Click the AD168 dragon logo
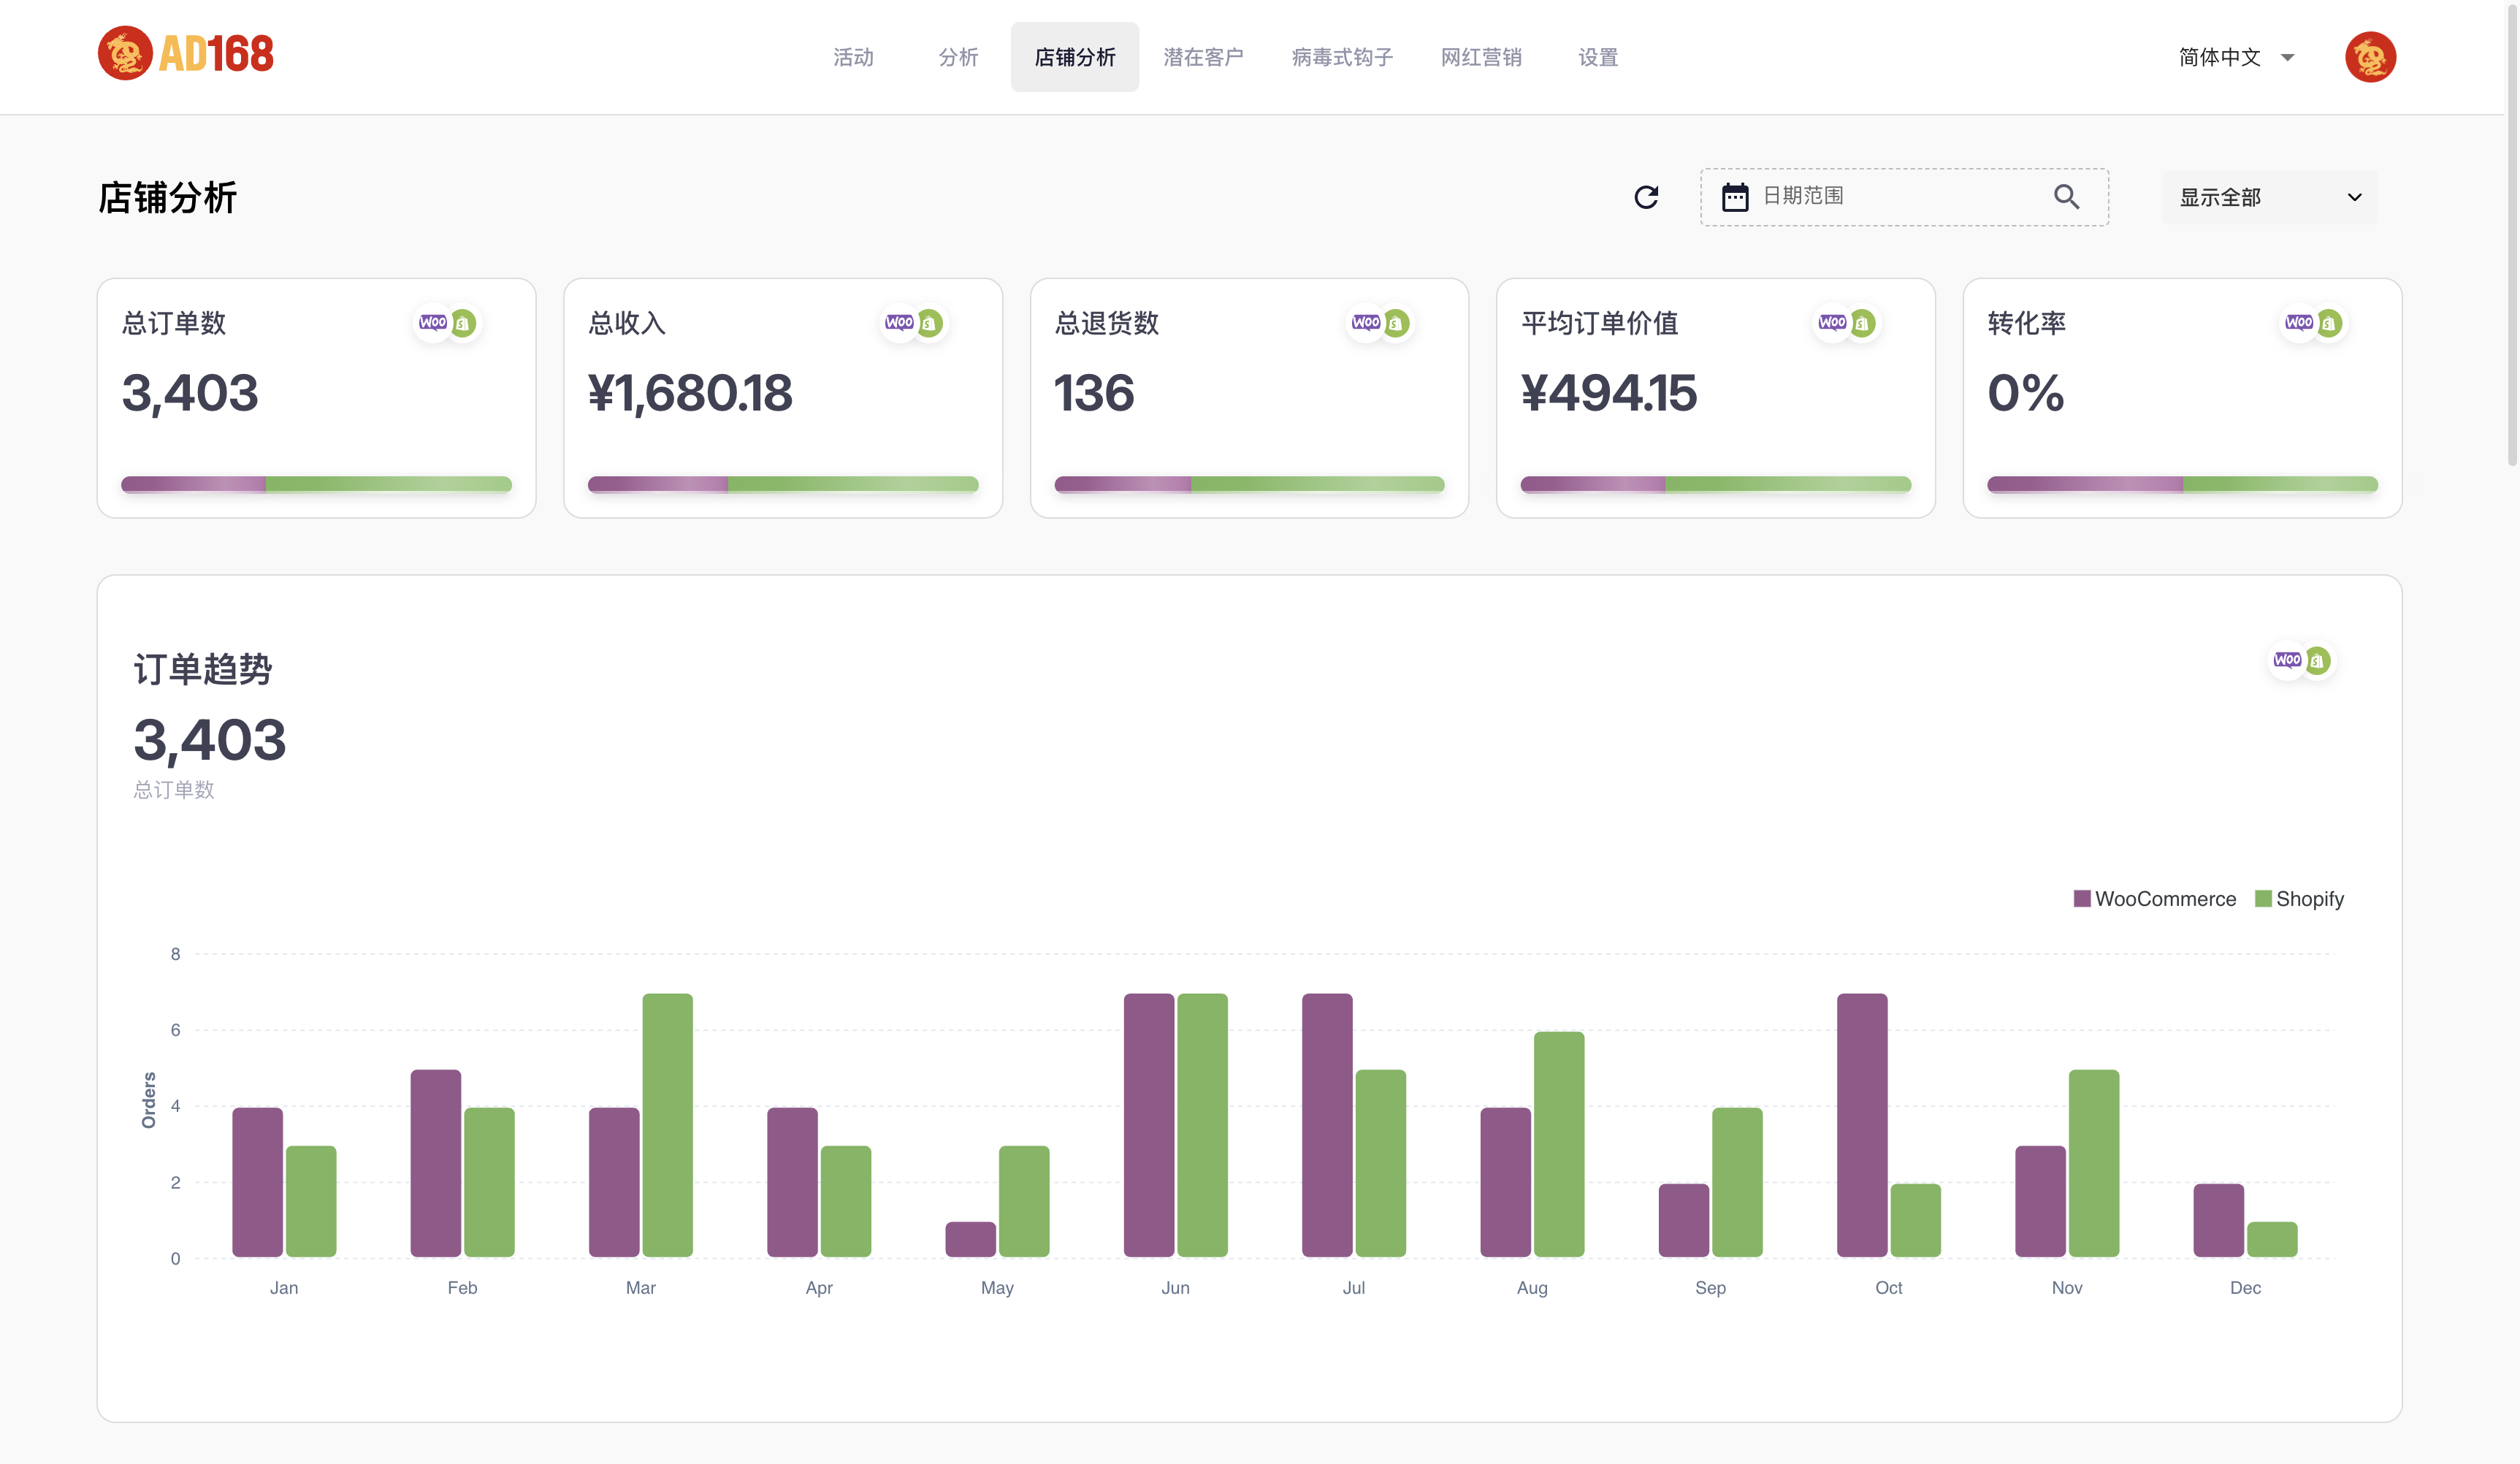This screenshot has height=1464, width=2520. click(x=186, y=54)
